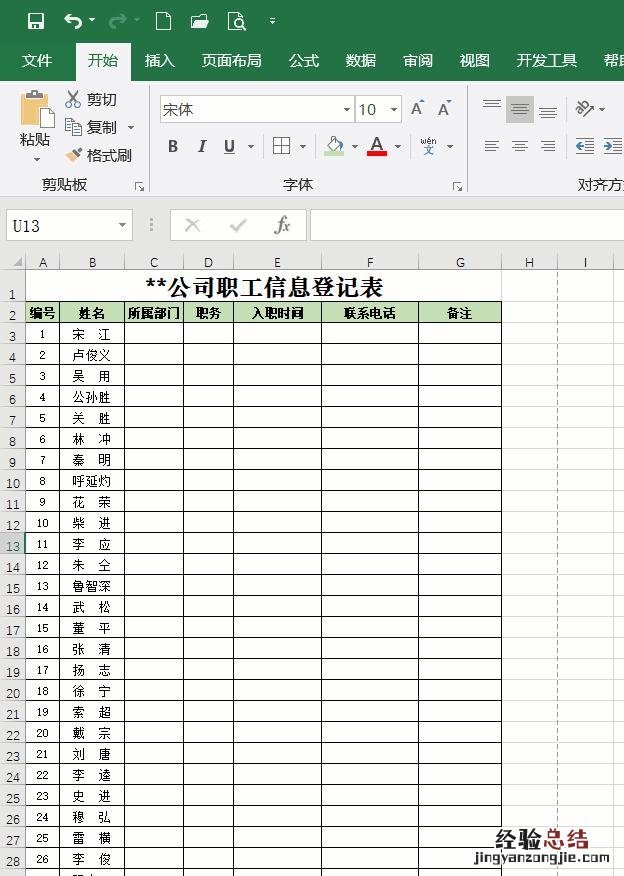Open the Undo history dropdown arrow
The width and height of the screenshot is (624, 876).
pos(92,20)
